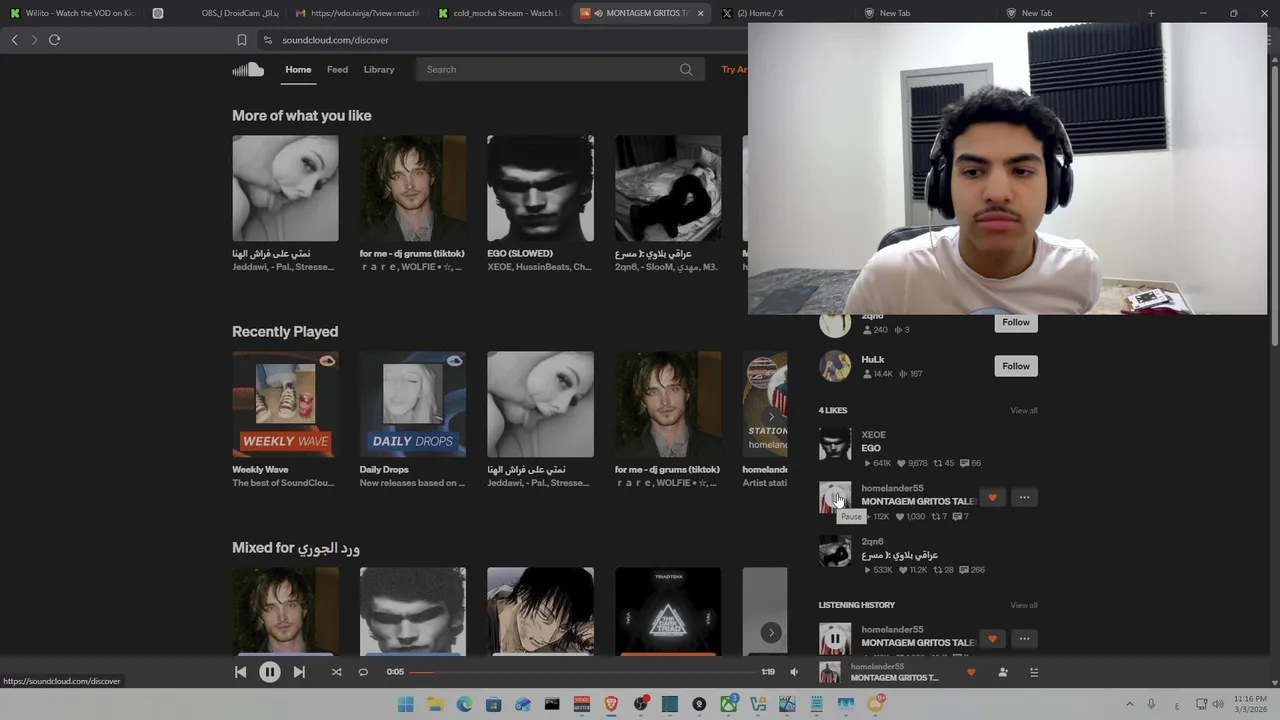Open a new browser tab

pos(1151,13)
